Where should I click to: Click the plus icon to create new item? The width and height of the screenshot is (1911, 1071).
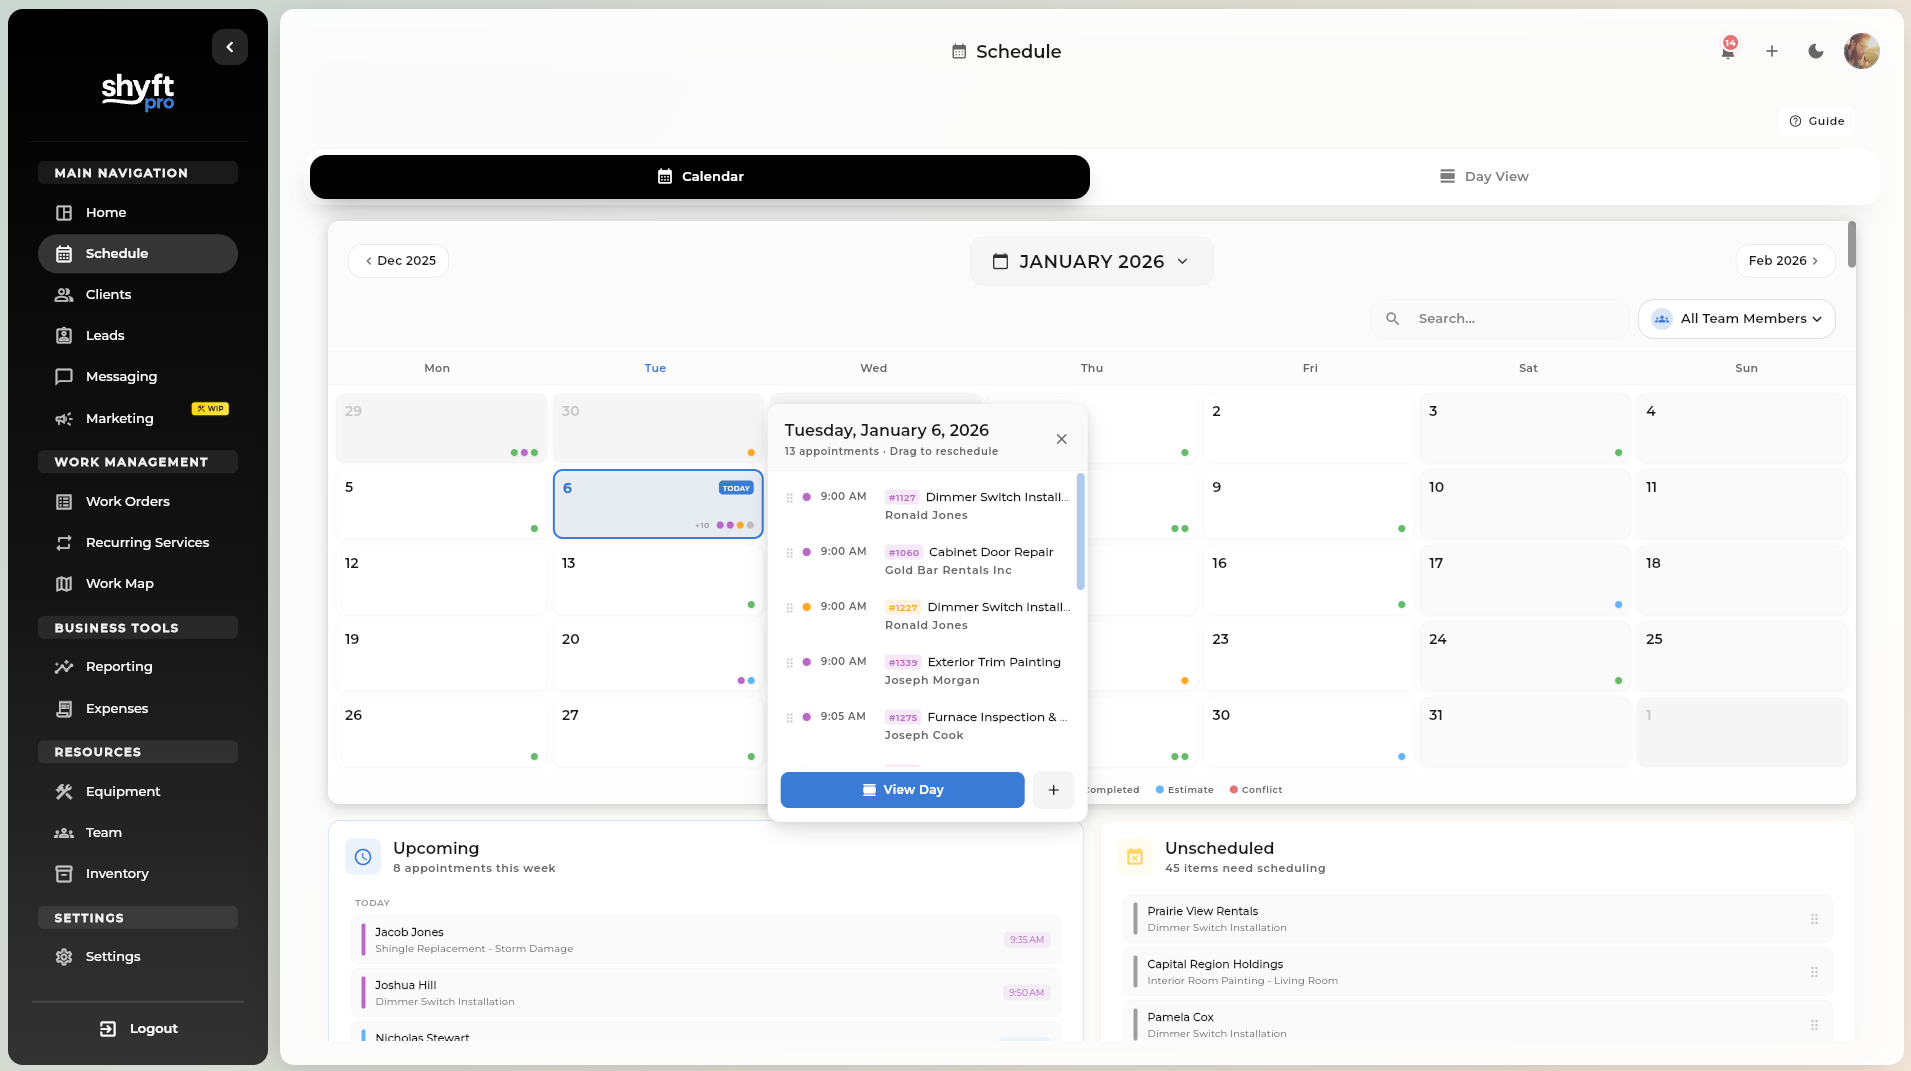[x=1770, y=51]
